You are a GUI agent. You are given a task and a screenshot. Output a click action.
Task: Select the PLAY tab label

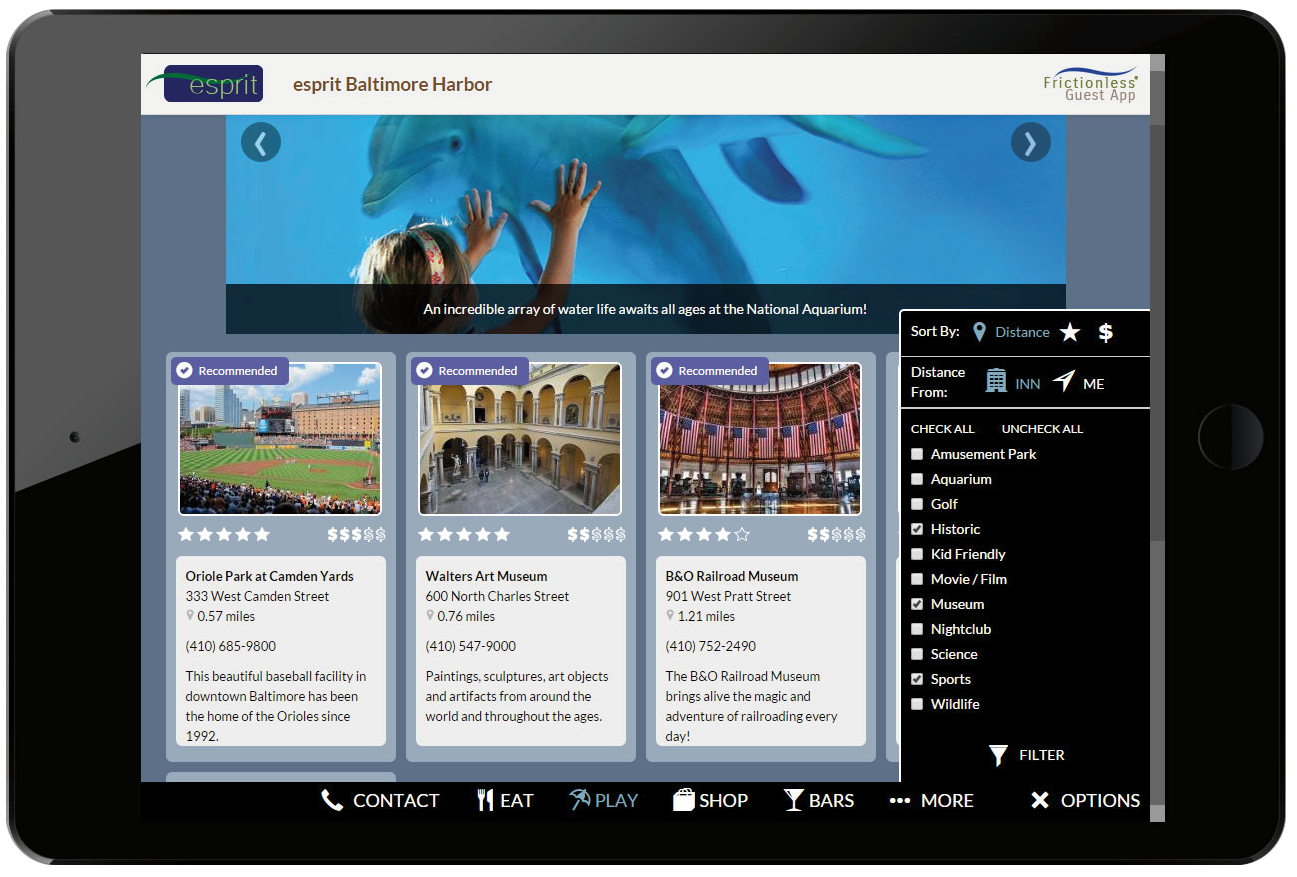616,801
